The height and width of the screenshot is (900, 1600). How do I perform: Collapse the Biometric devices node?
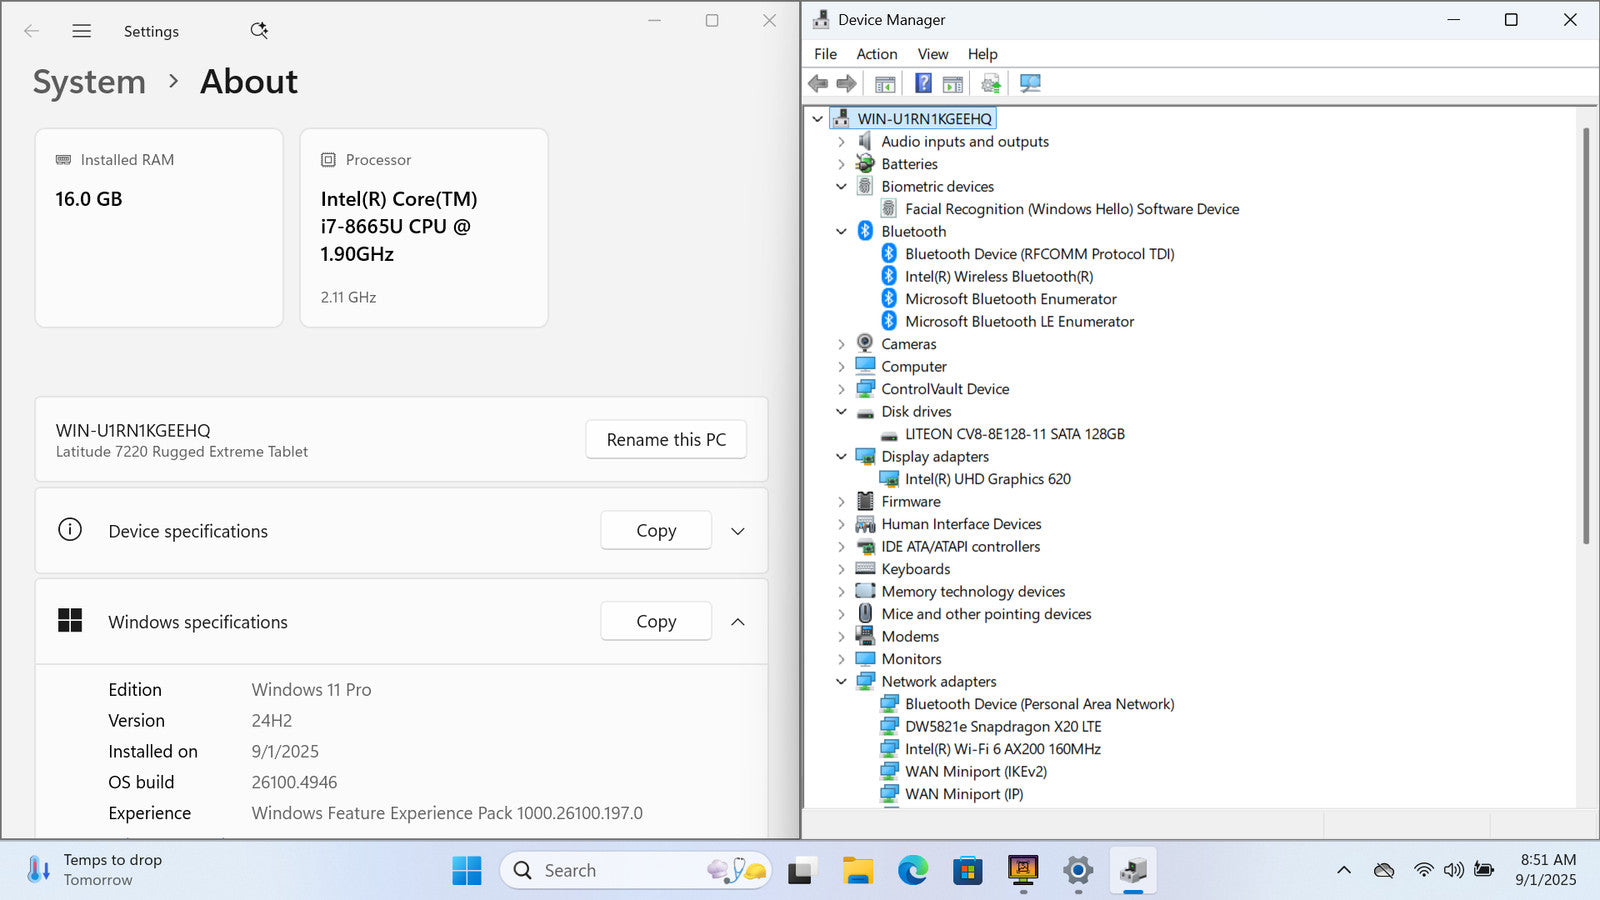[841, 187]
